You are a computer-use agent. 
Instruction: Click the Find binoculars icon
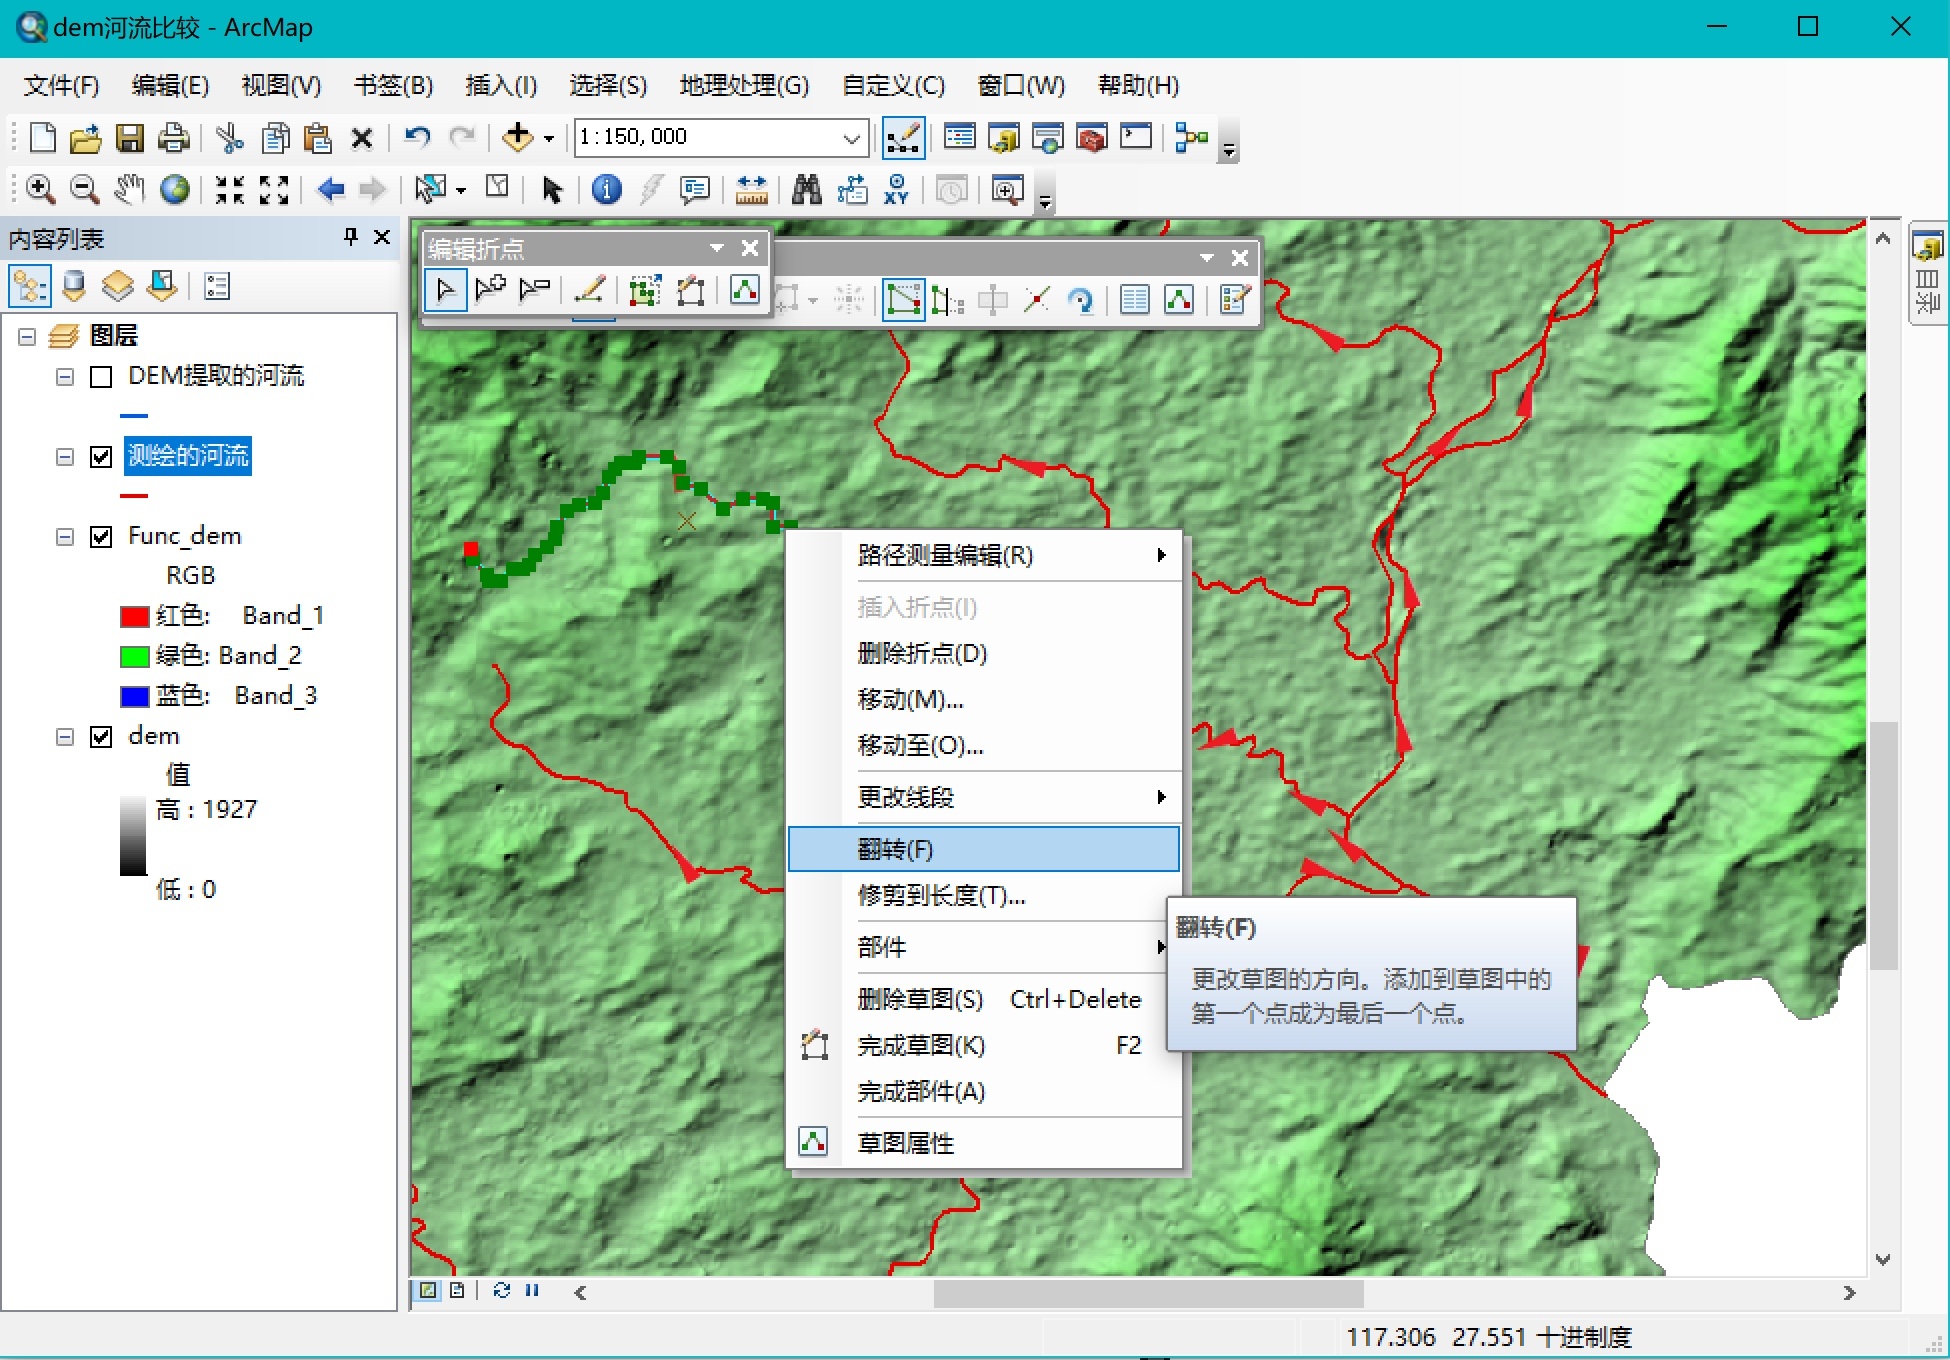click(806, 189)
